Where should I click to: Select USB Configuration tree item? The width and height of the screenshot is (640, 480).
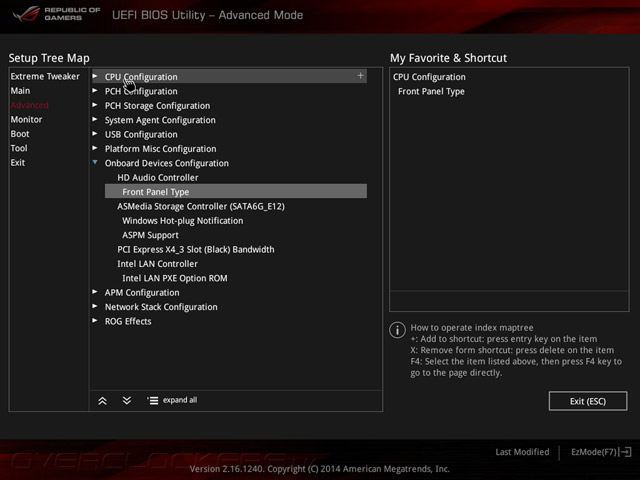tap(141, 134)
